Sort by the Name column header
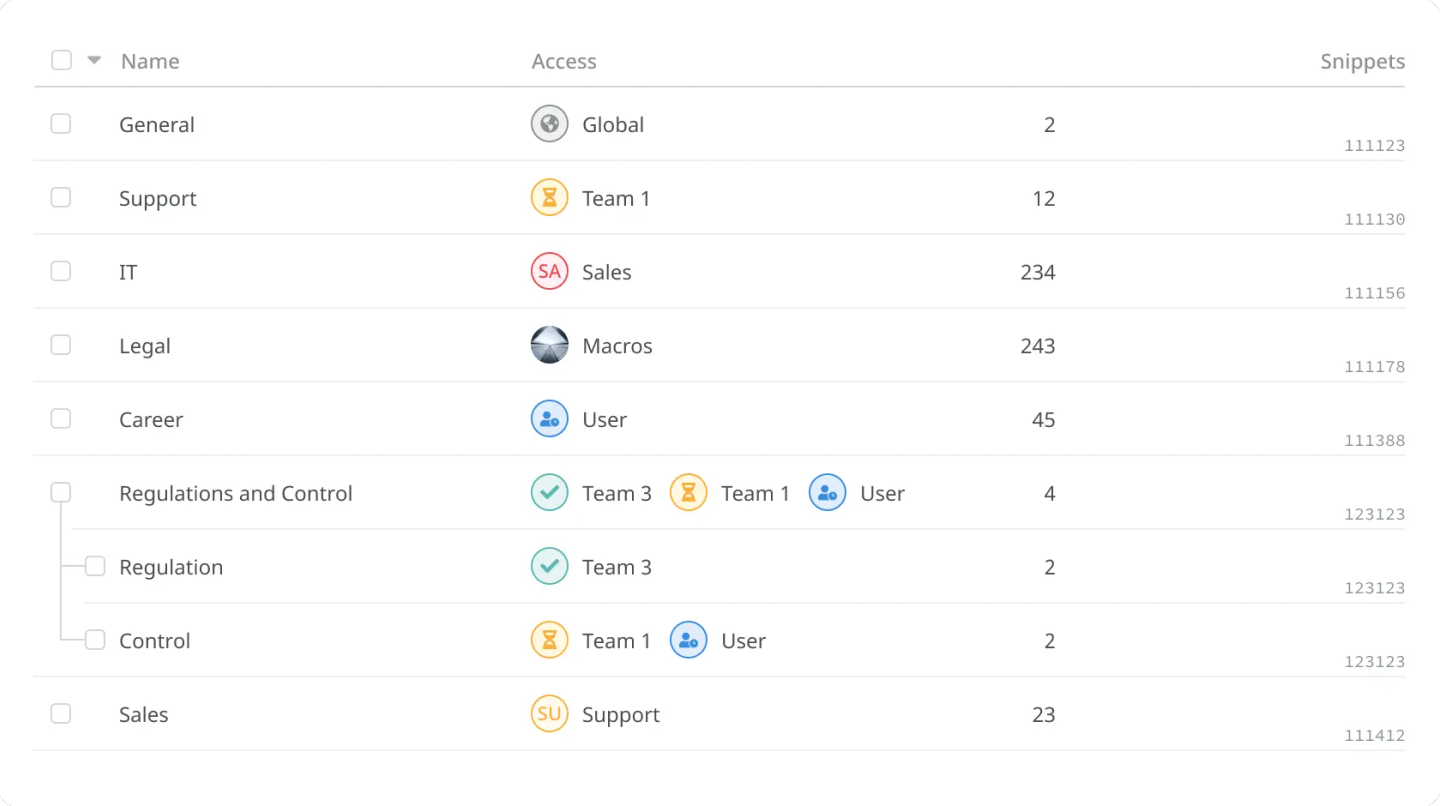The width and height of the screenshot is (1440, 806). click(150, 61)
